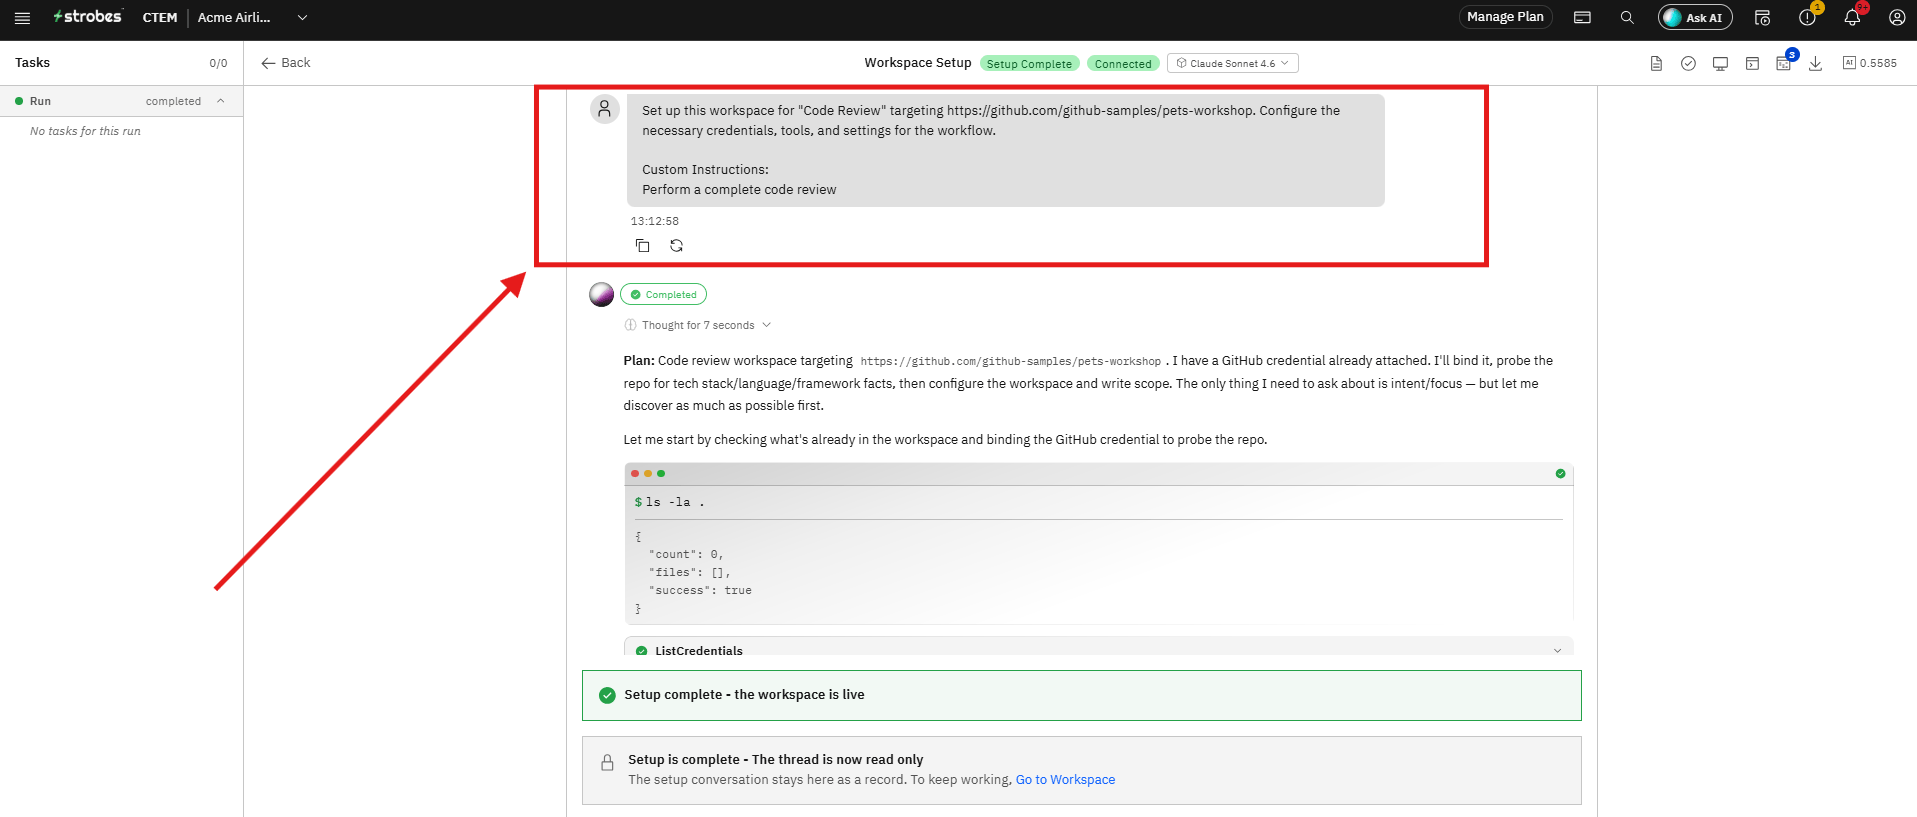Open the search magnifier in top bar
The height and width of the screenshot is (817, 1917).
click(1627, 18)
